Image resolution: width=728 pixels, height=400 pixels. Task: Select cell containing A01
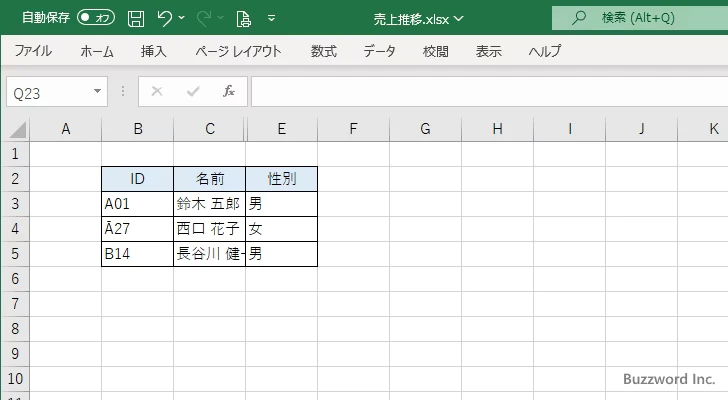[137, 204]
